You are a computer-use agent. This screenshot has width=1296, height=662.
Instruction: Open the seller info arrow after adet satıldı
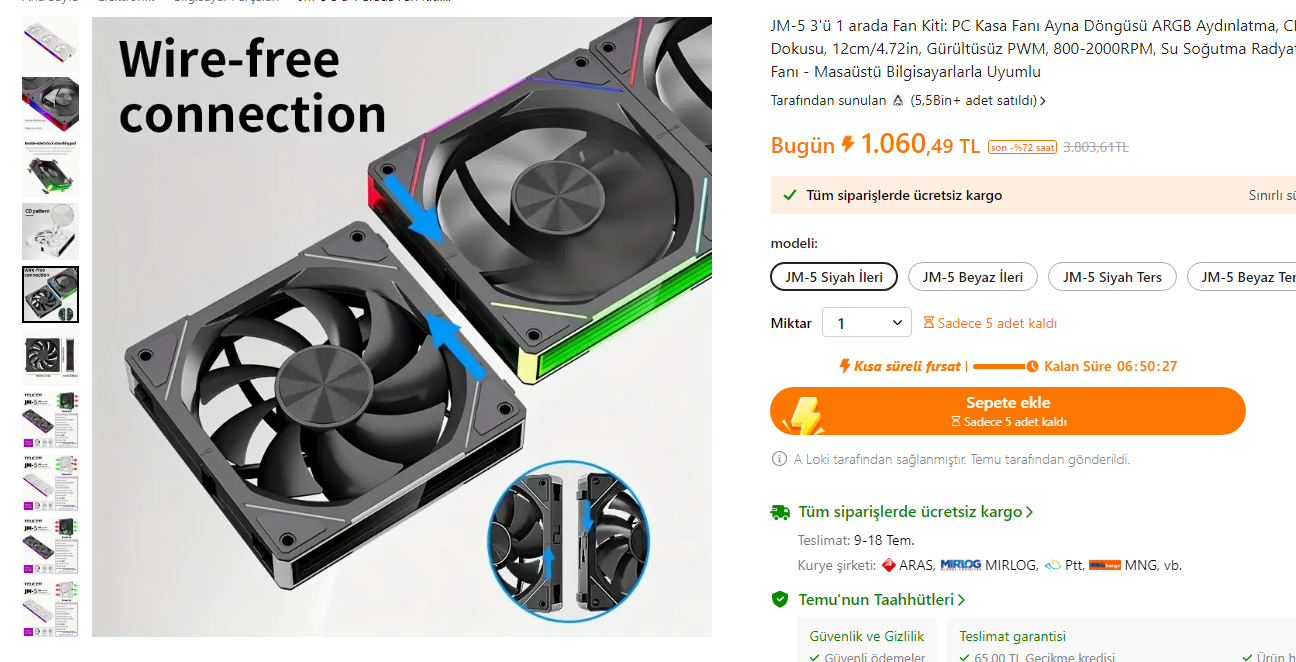pyautogui.click(x=1043, y=101)
